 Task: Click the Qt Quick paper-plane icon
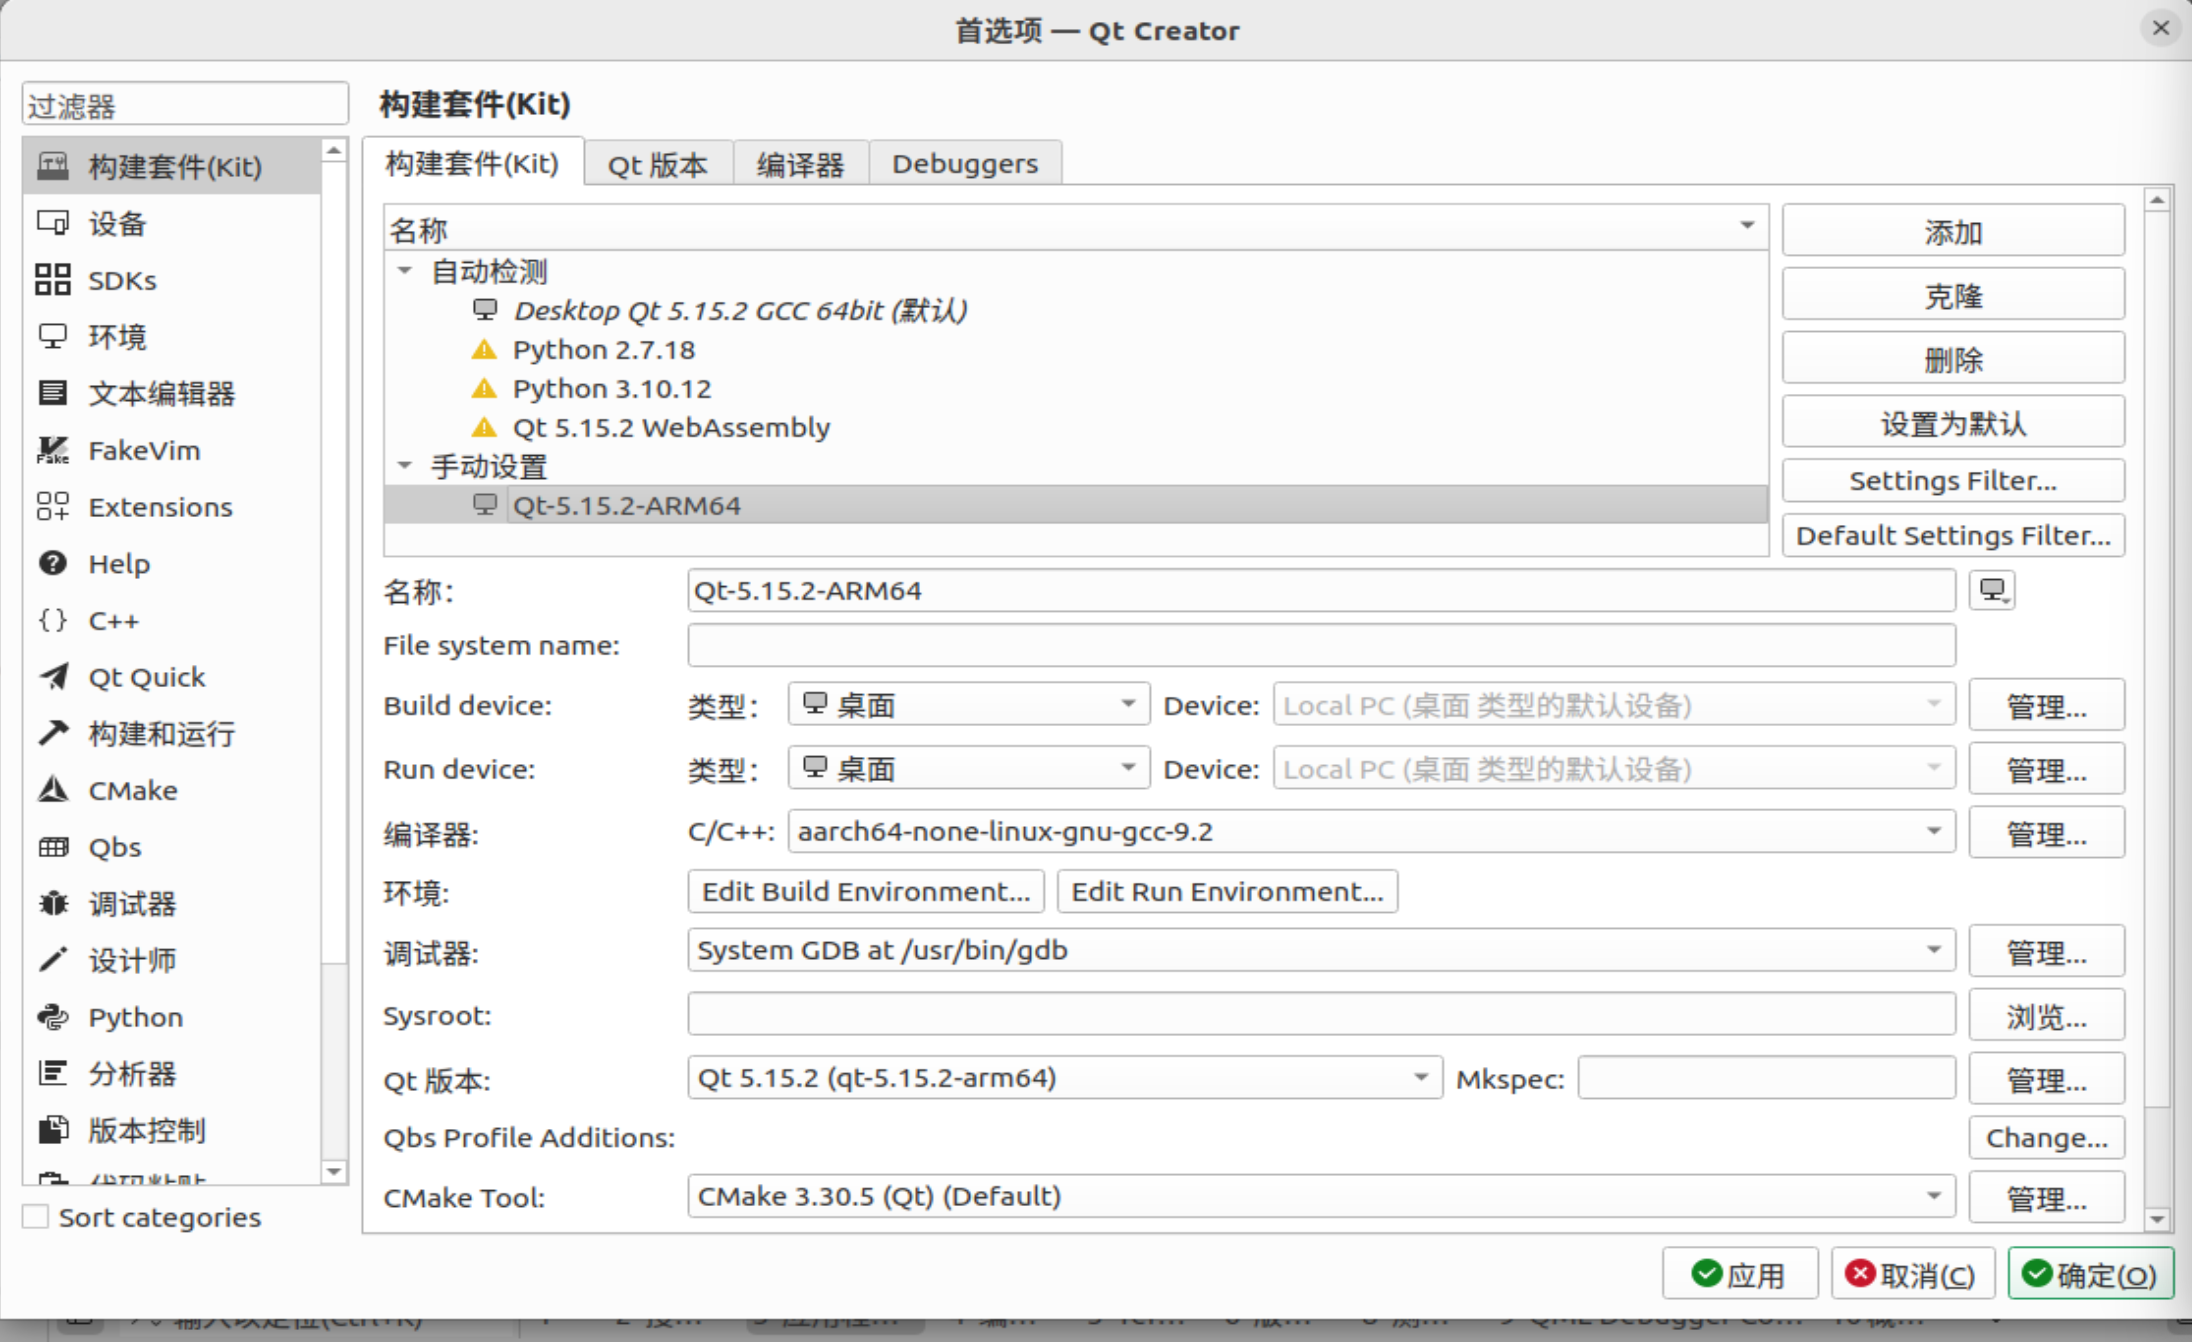click(x=53, y=677)
